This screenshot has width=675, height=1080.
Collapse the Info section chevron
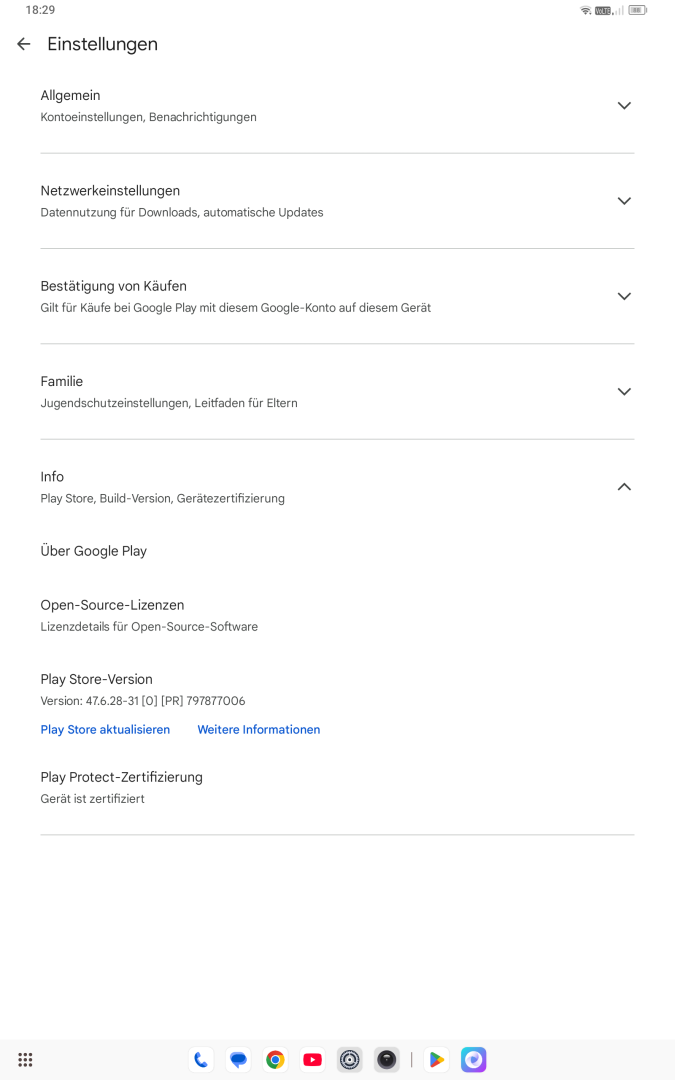[x=624, y=487]
